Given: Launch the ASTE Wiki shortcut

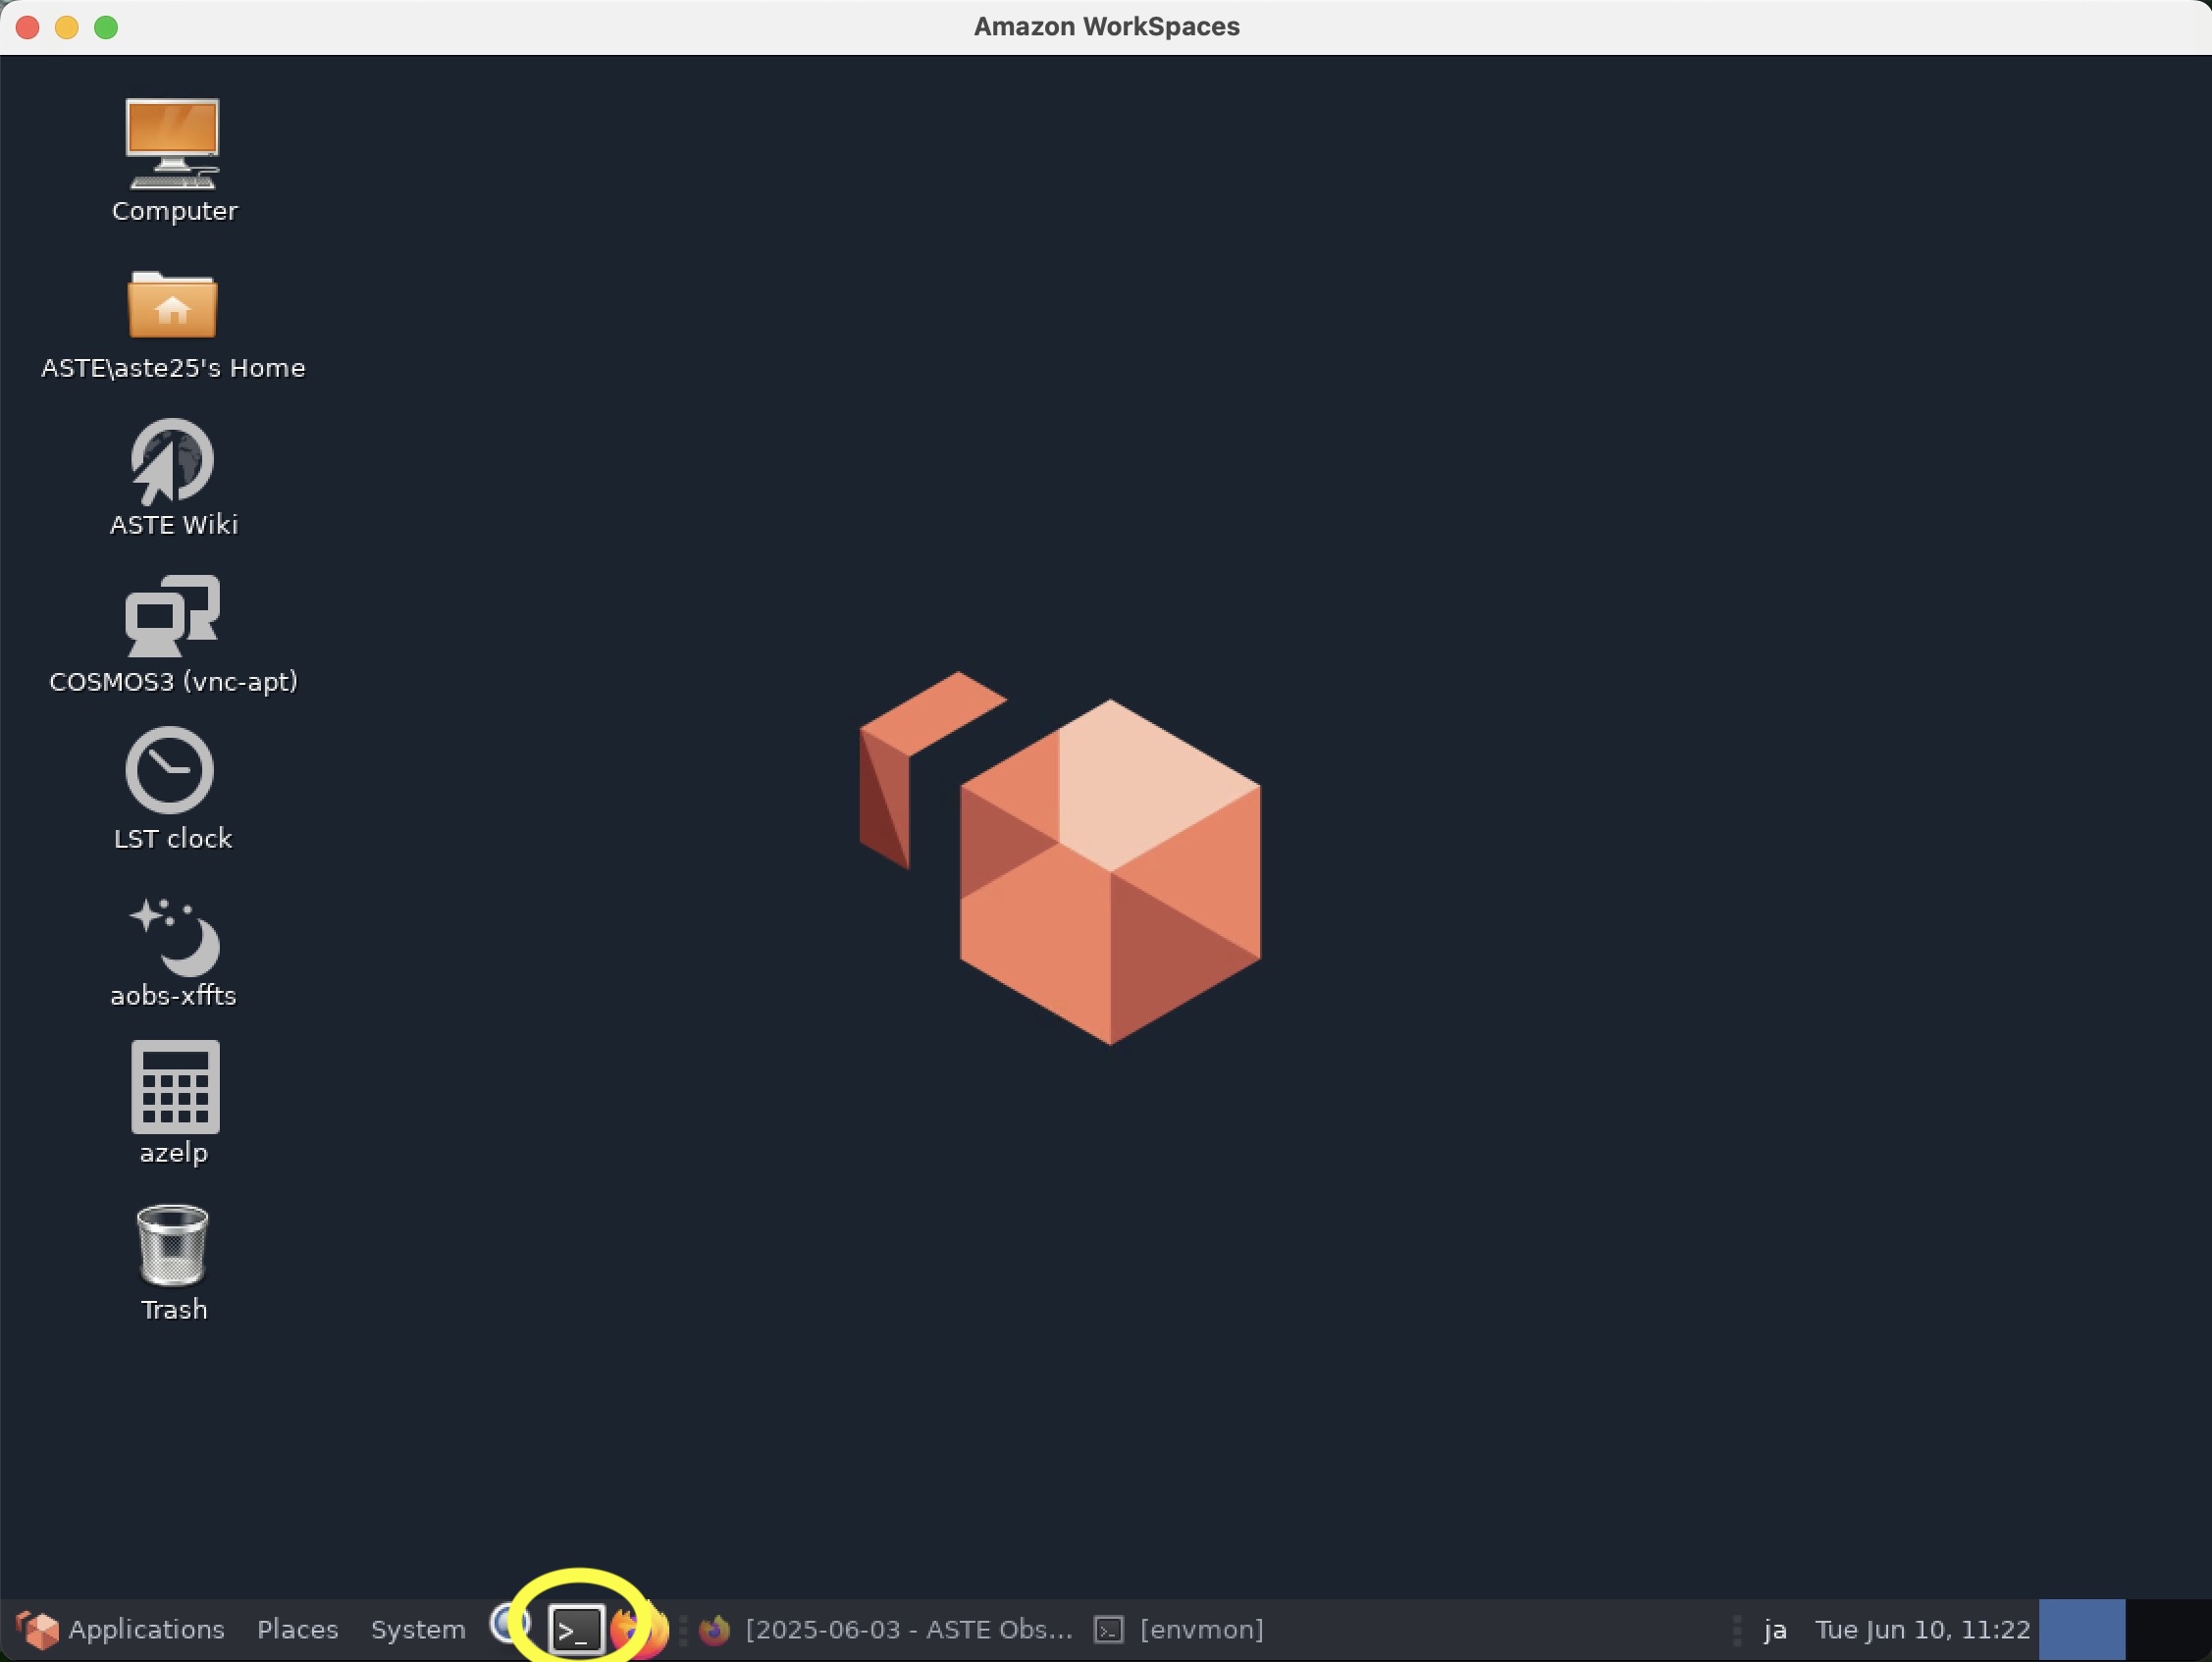Looking at the screenshot, I should pyautogui.click(x=173, y=461).
